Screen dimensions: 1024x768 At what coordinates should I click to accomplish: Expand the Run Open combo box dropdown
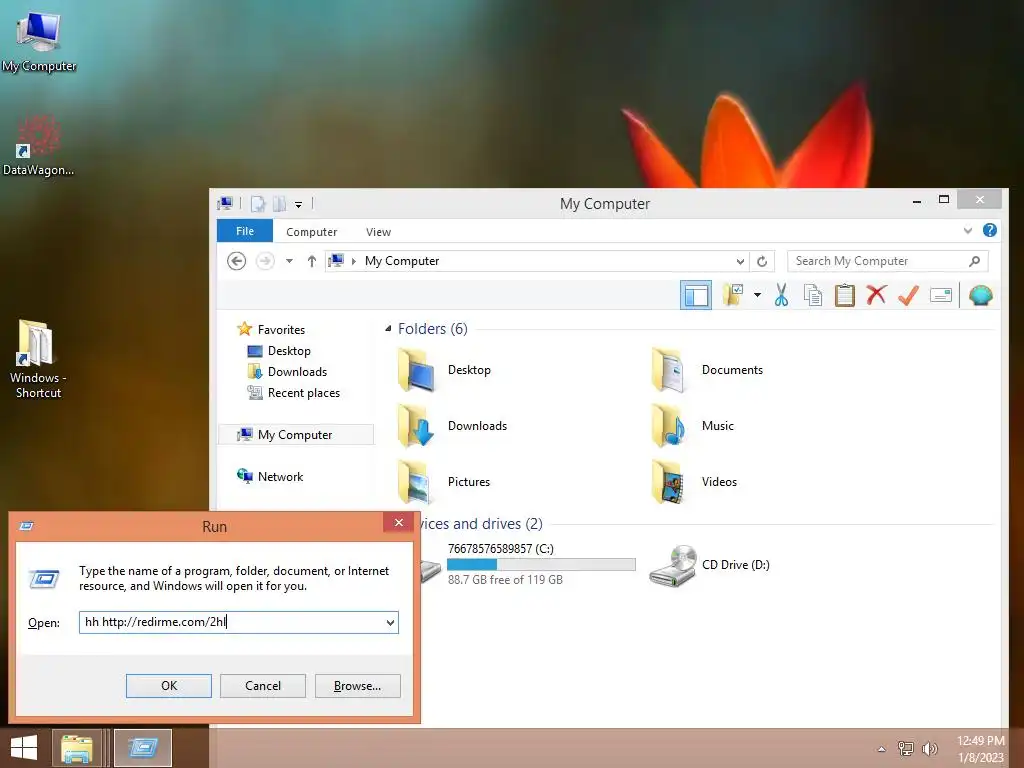coord(391,622)
